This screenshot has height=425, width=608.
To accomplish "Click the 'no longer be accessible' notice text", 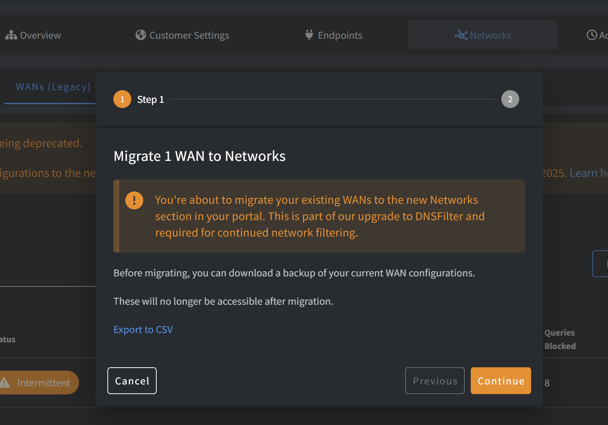I will pos(223,301).
